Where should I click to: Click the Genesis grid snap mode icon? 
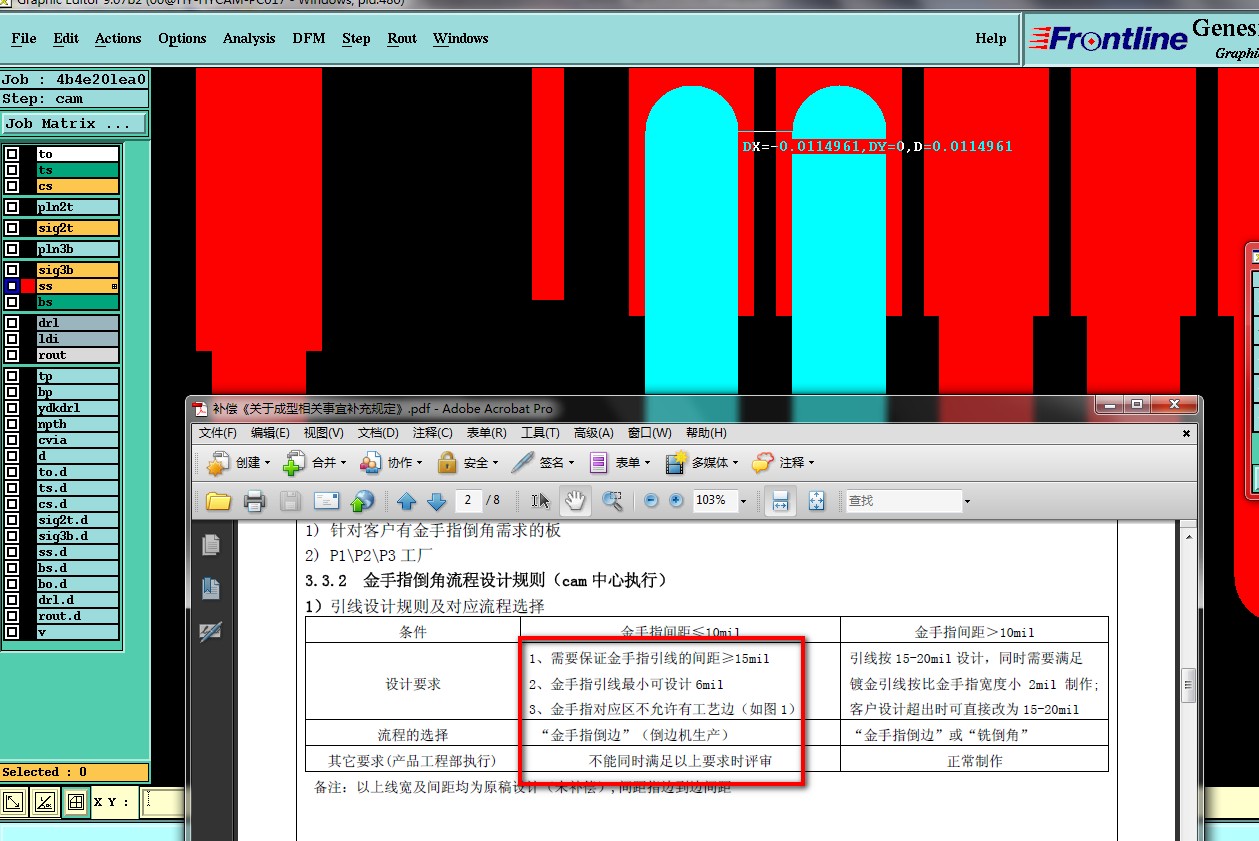click(76, 802)
